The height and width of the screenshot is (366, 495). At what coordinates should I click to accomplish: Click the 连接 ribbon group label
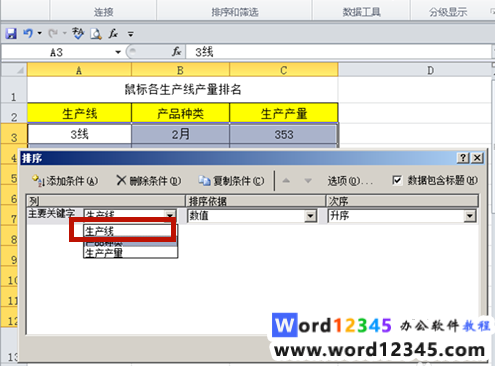point(104,12)
